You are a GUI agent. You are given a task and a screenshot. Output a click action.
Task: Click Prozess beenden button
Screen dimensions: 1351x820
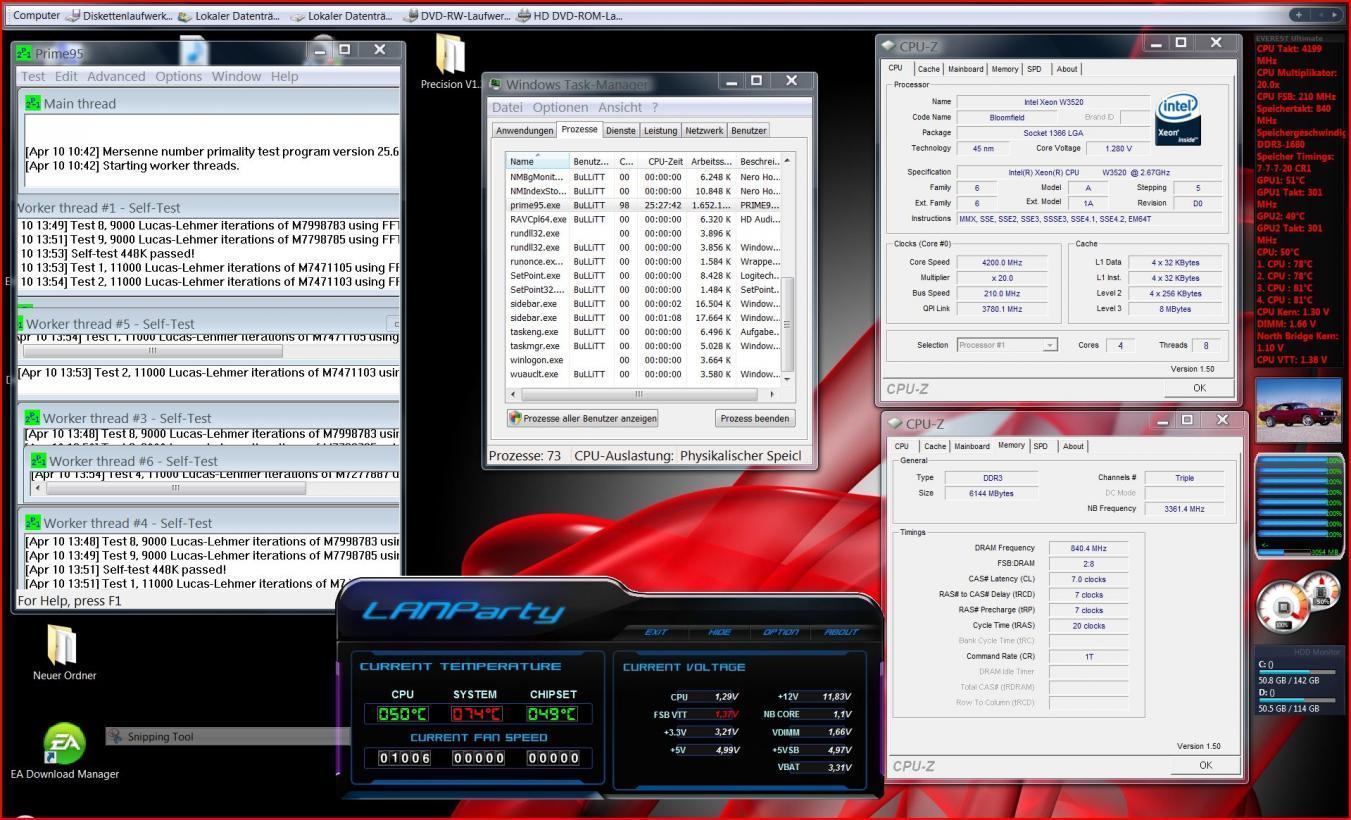point(755,418)
